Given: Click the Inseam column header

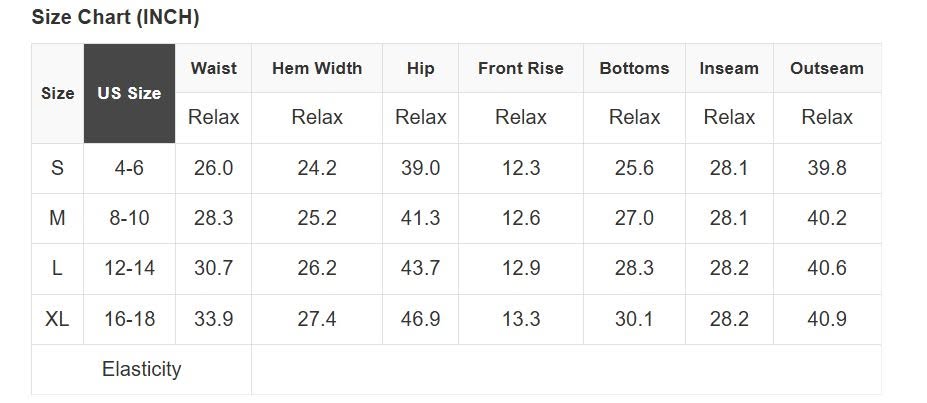Looking at the screenshot, I should [729, 68].
